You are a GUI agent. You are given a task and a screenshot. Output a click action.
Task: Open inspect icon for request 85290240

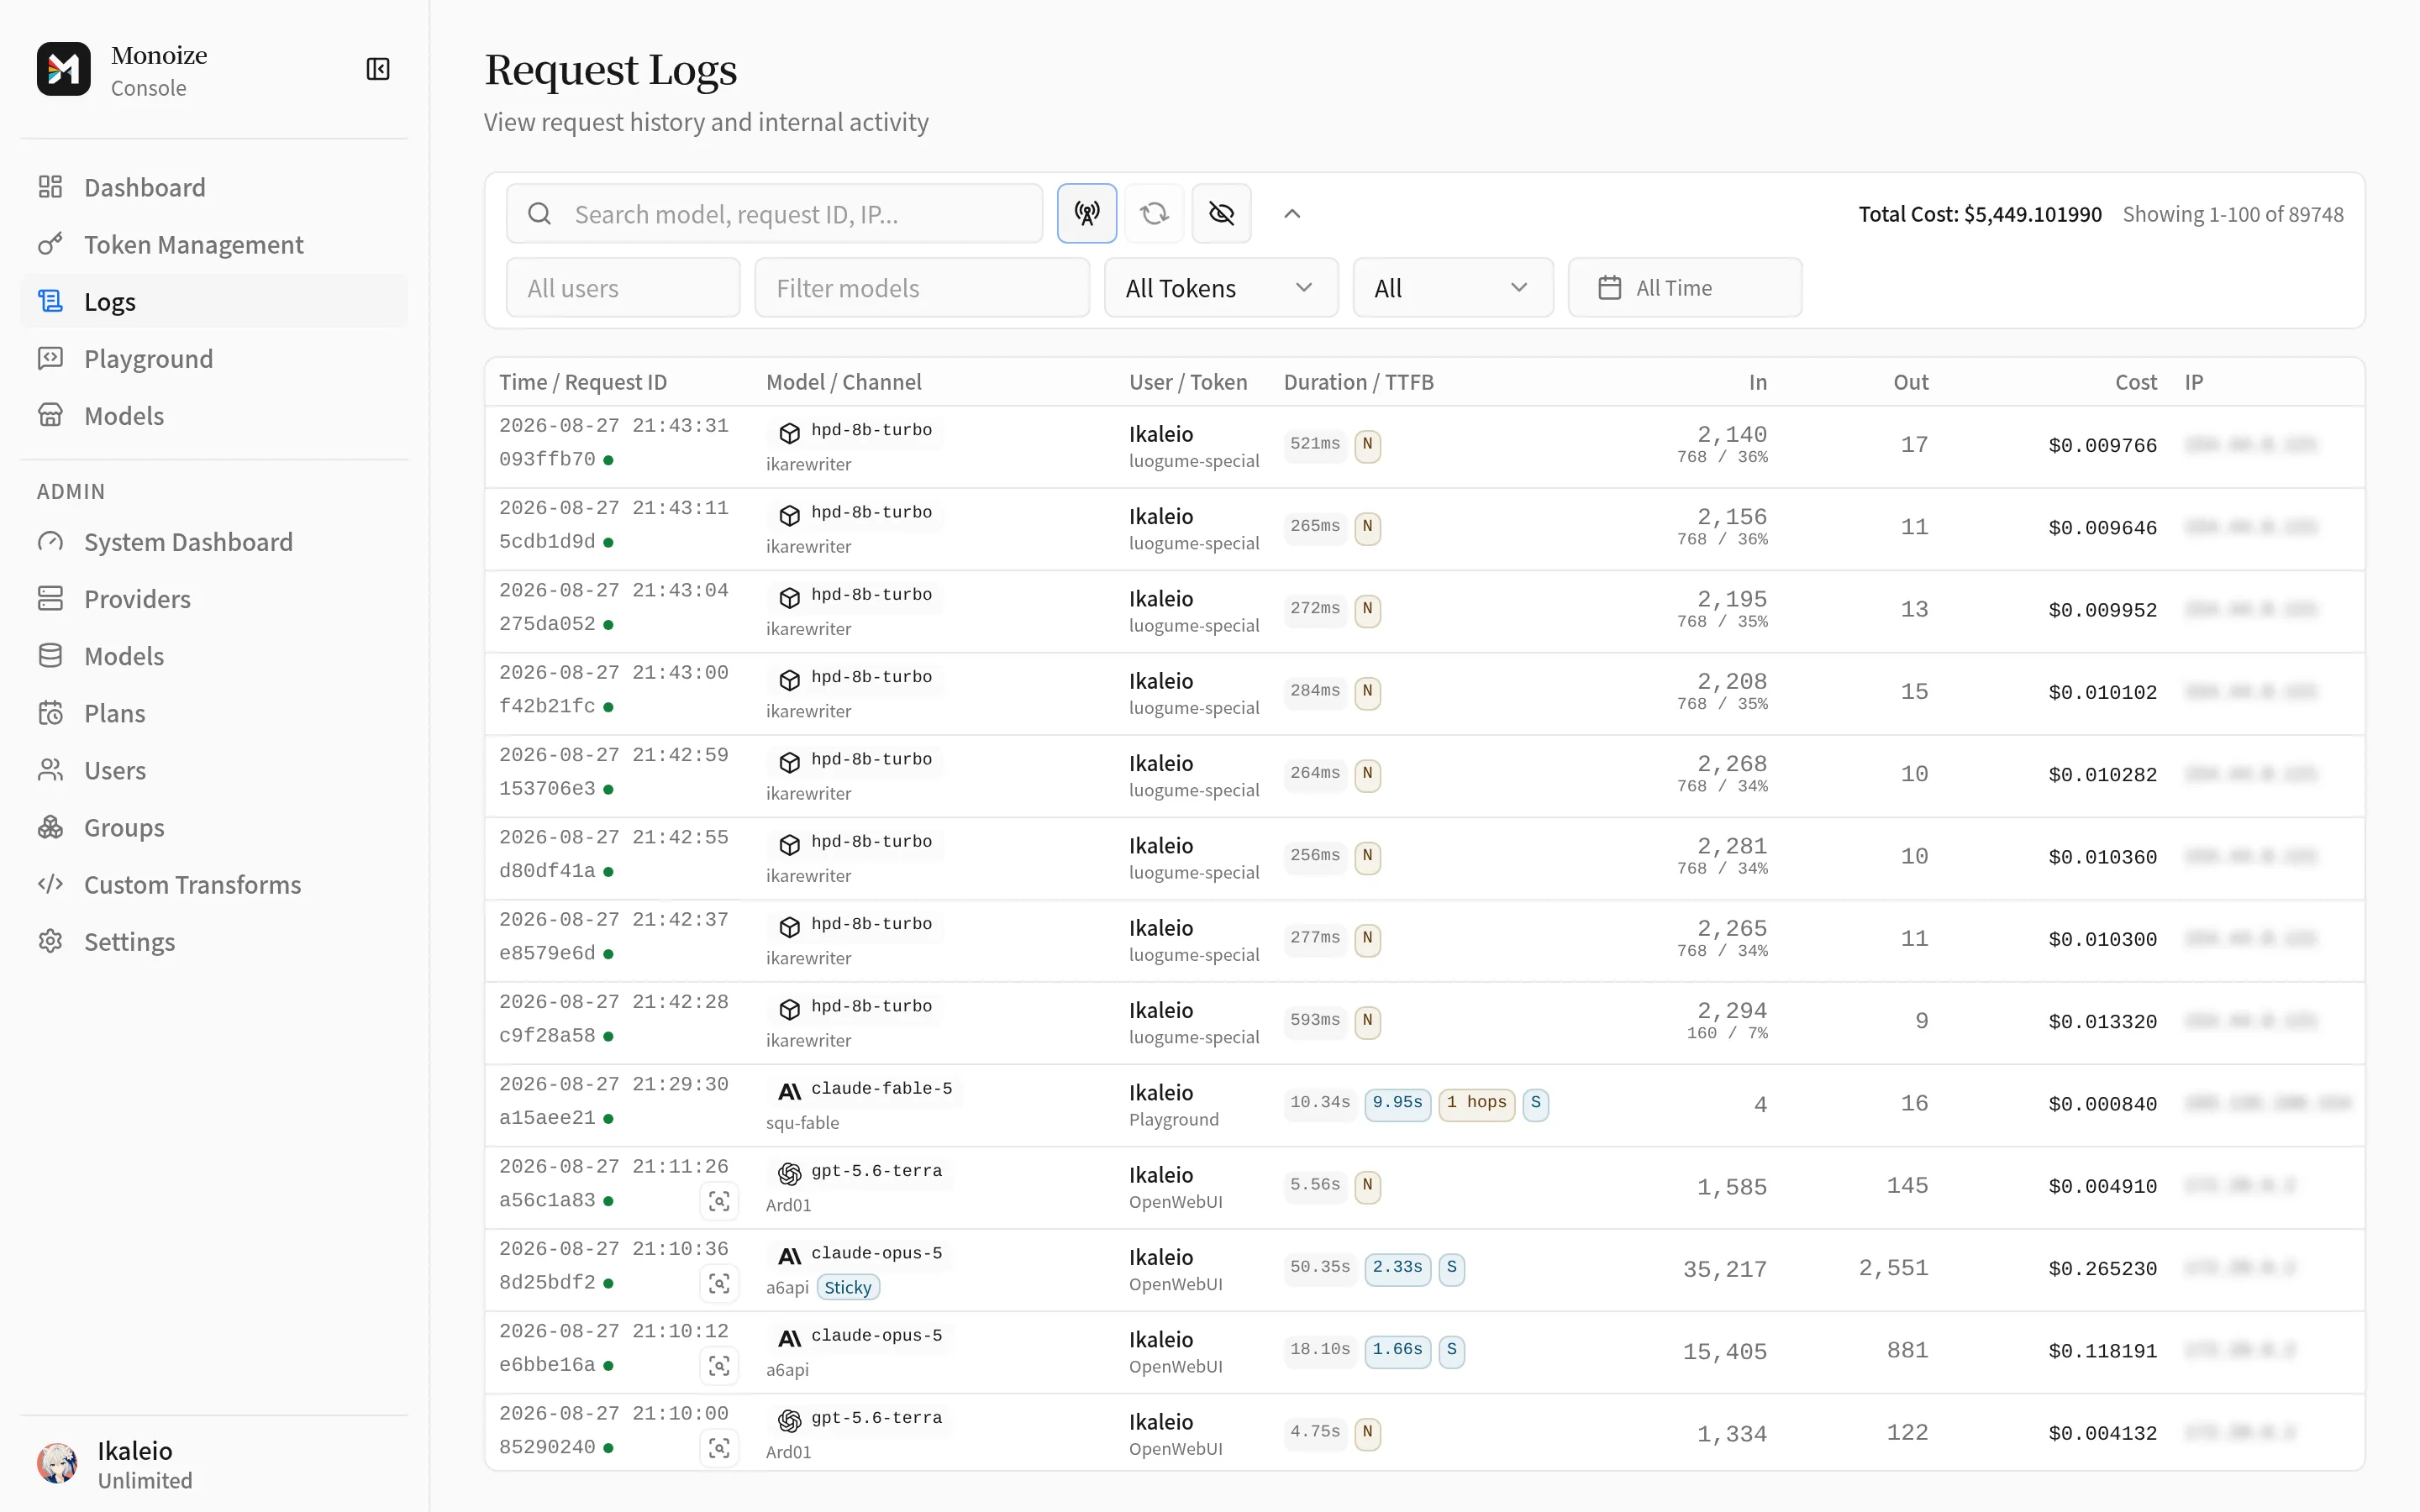(719, 1448)
